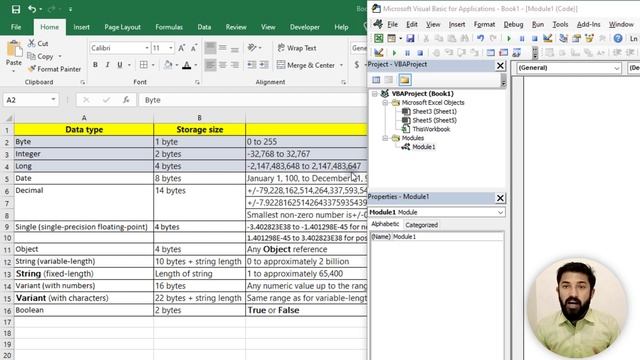Toggle Align Left
Screen dimensions: 640x360
click(210, 65)
